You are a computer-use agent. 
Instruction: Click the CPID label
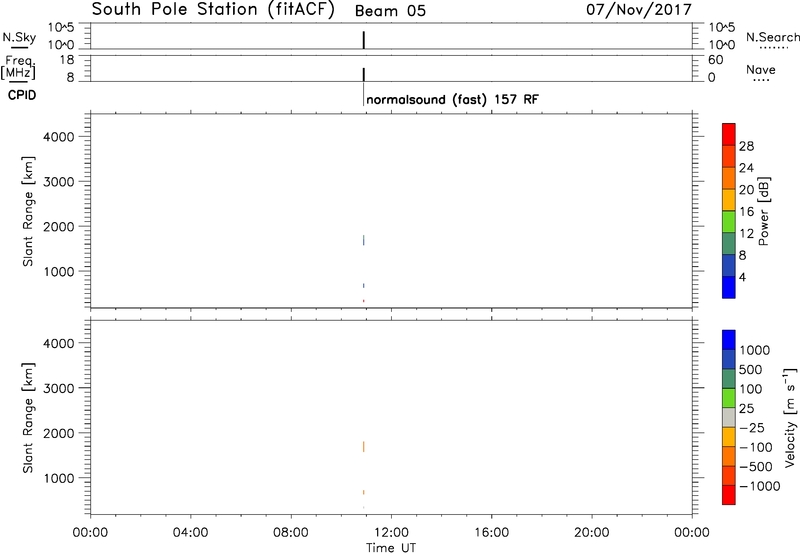tap(22, 95)
